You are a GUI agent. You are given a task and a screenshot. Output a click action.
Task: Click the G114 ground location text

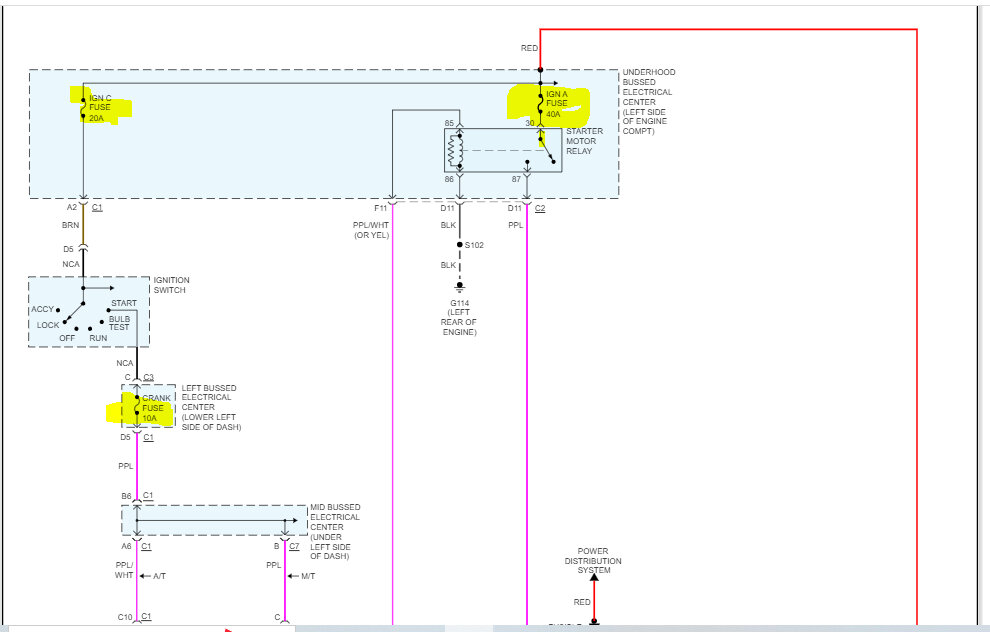[459, 318]
